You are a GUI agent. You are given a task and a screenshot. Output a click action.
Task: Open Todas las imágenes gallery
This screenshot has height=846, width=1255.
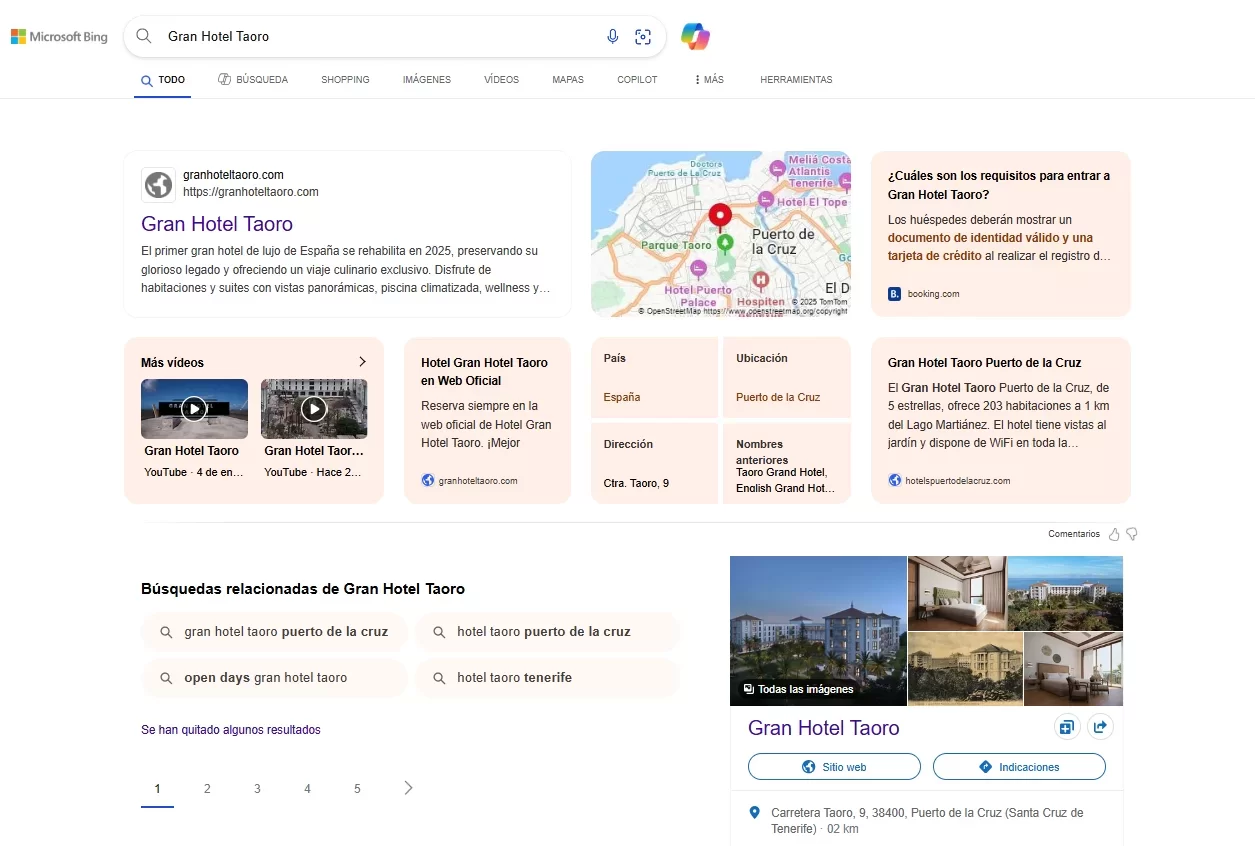pos(798,689)
